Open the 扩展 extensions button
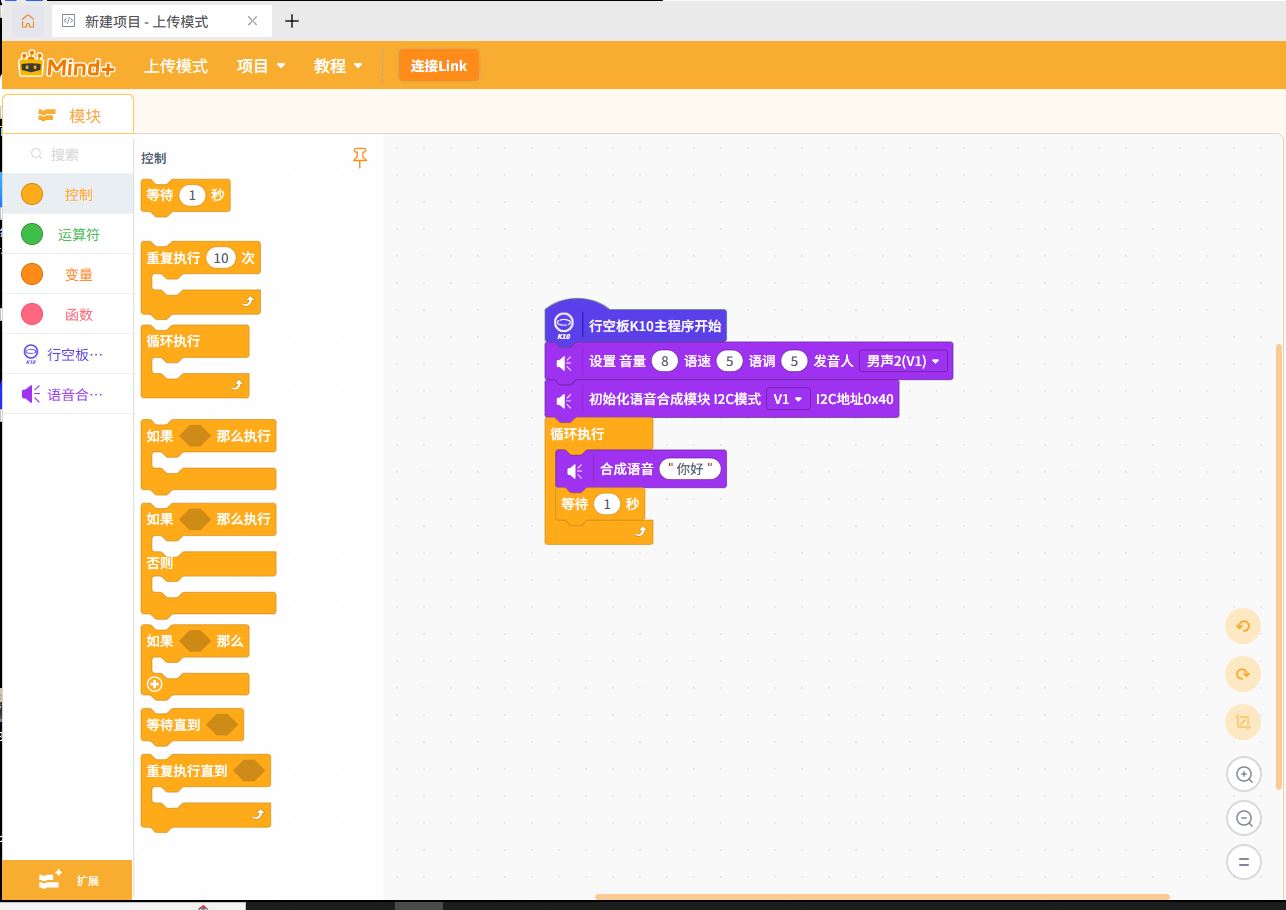This screenshot has width=1286, height=910. point(66,880)
